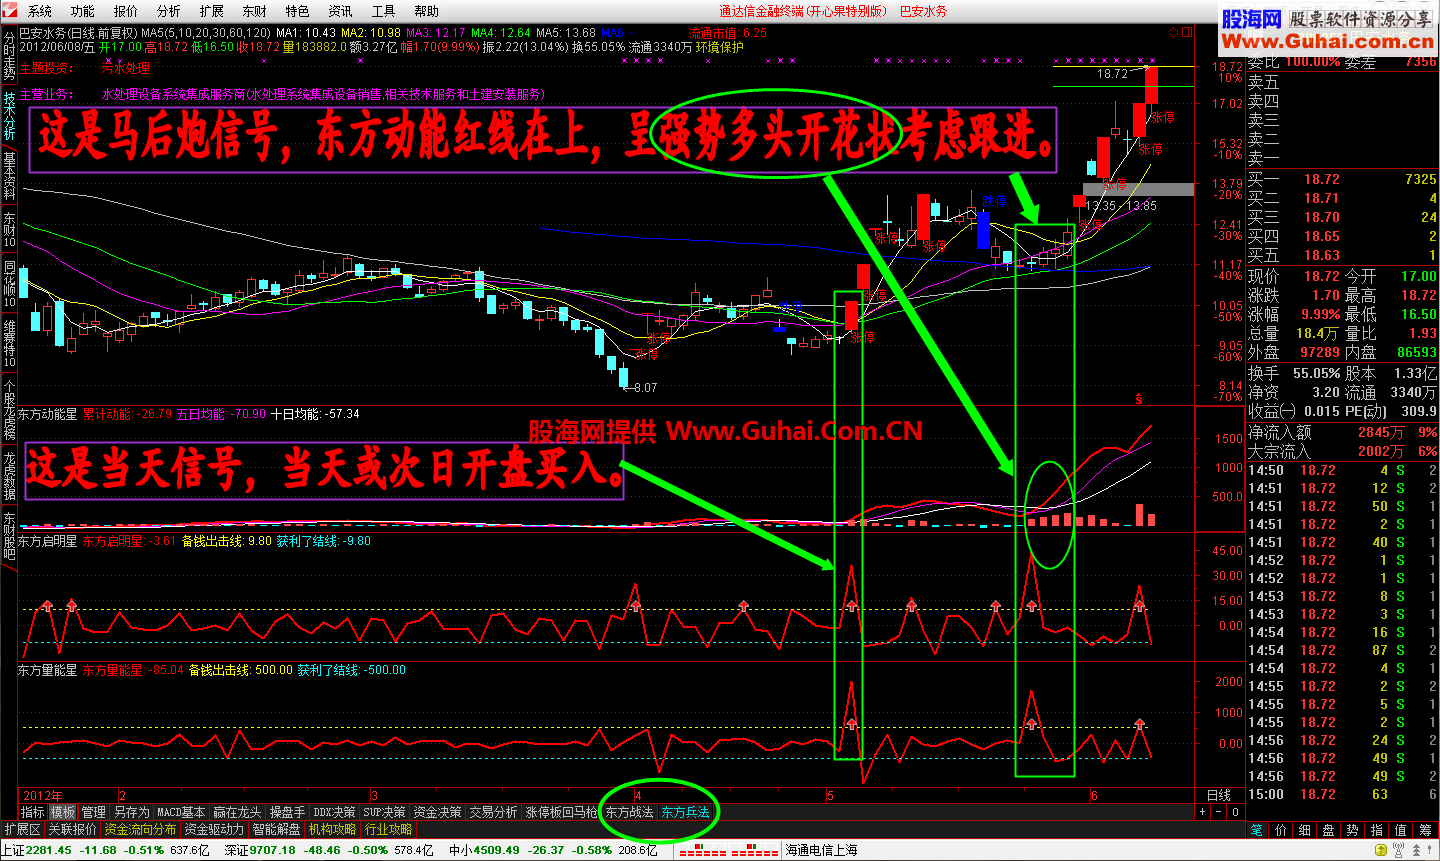
Task: Open the 功能 menu
Action: 83,11
